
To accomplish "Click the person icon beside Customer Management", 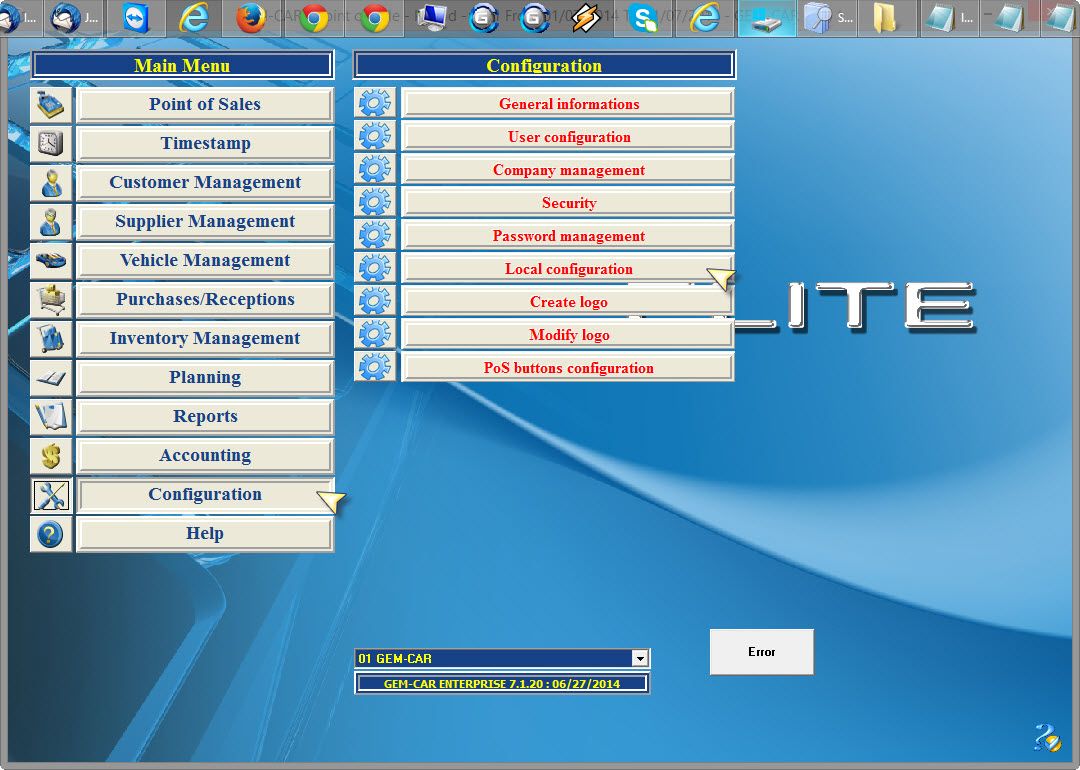I will 51,183.
